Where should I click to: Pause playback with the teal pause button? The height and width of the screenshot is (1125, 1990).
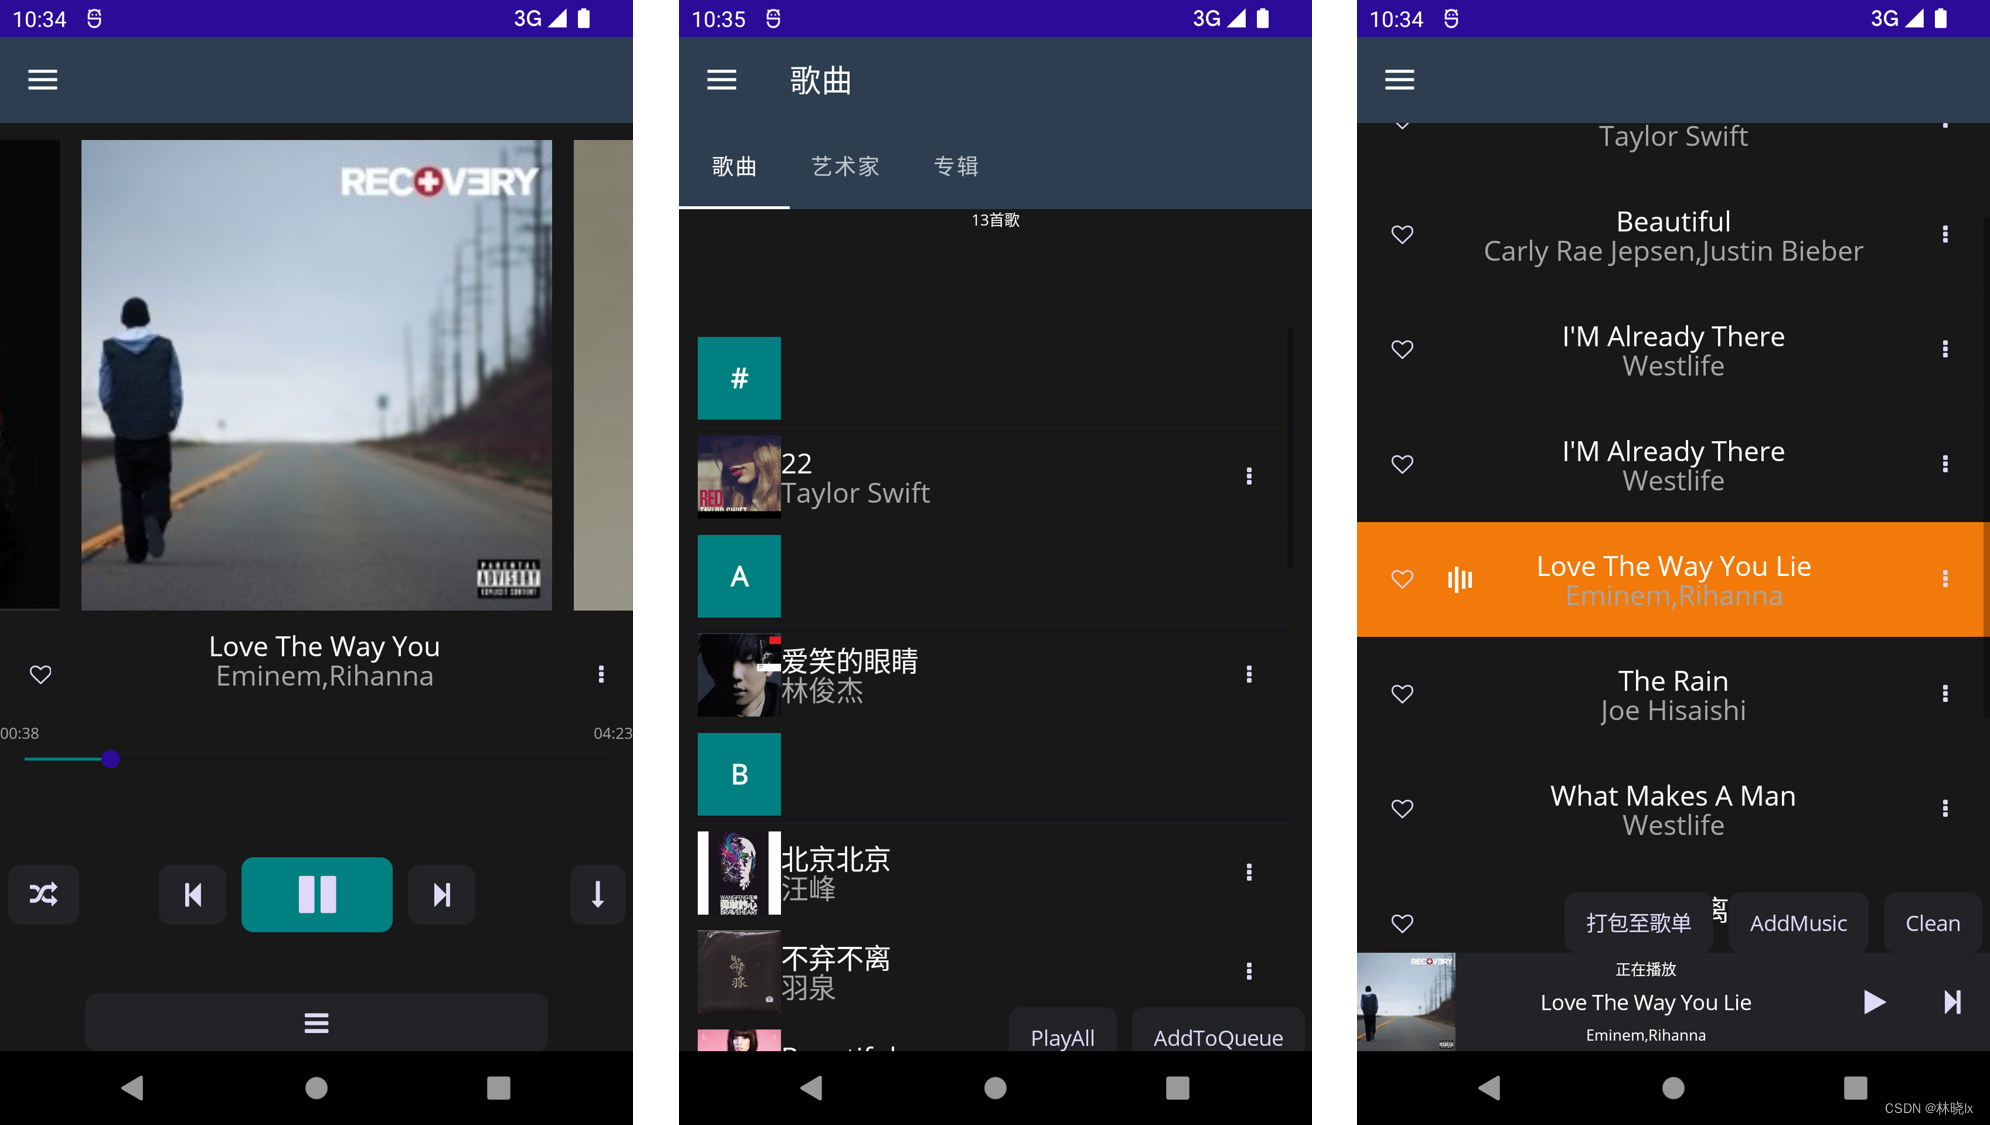[317, 894]
